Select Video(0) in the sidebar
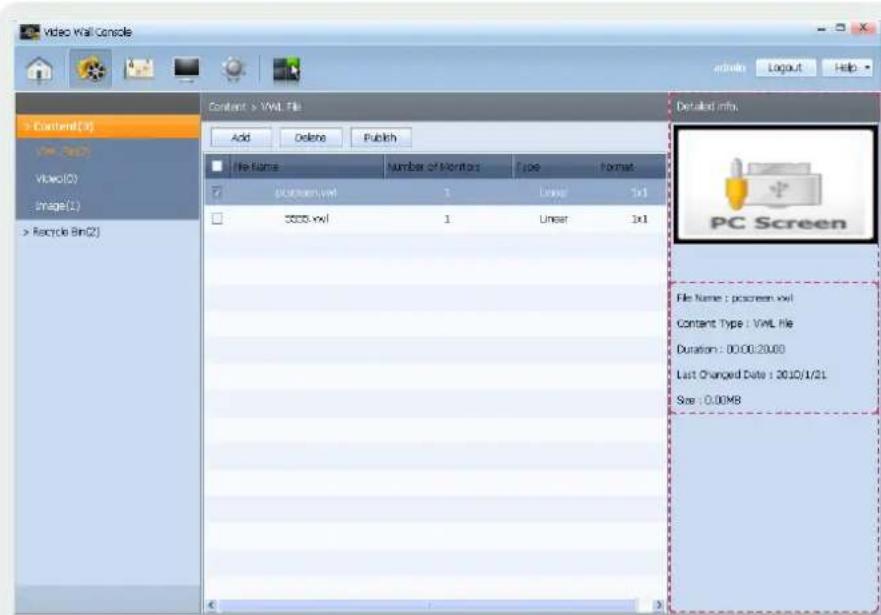 pyautogui.click(x=56, y=179)
